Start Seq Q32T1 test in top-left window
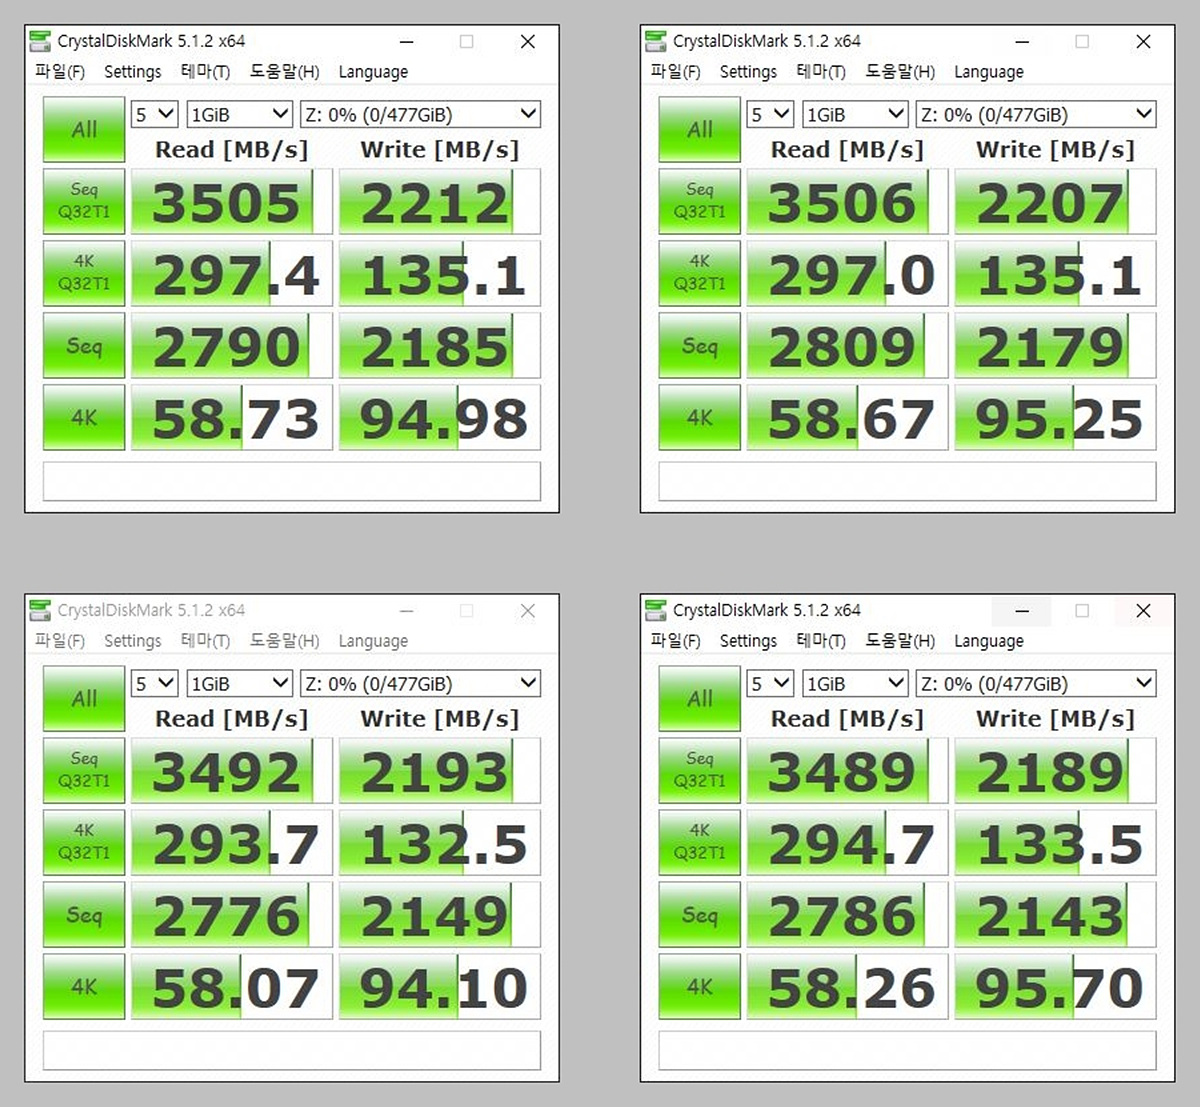Screen dimensions: 1200x1107 pos(84,201)
